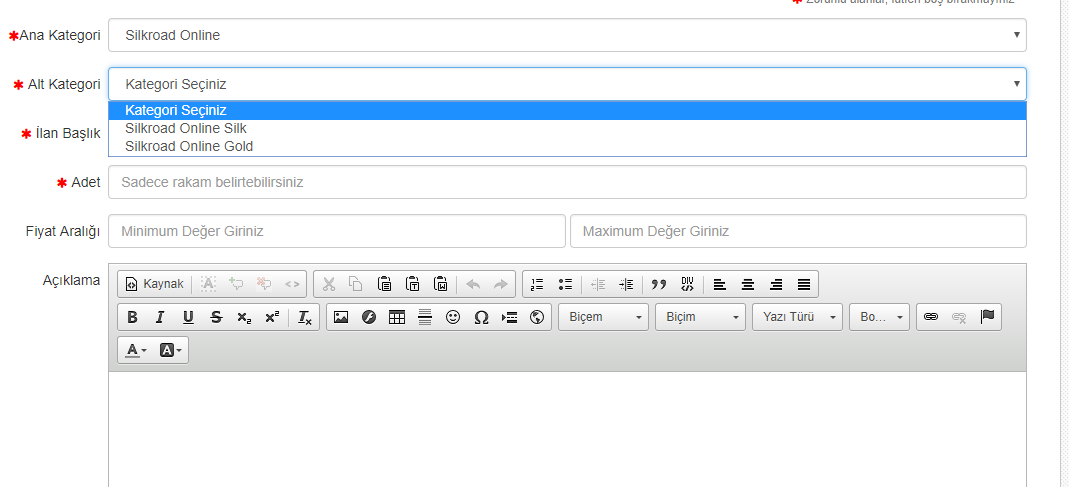Viewport: 1069px width, 487px height.
Task: Toggle italic formatting
Action: pos(160,317)
